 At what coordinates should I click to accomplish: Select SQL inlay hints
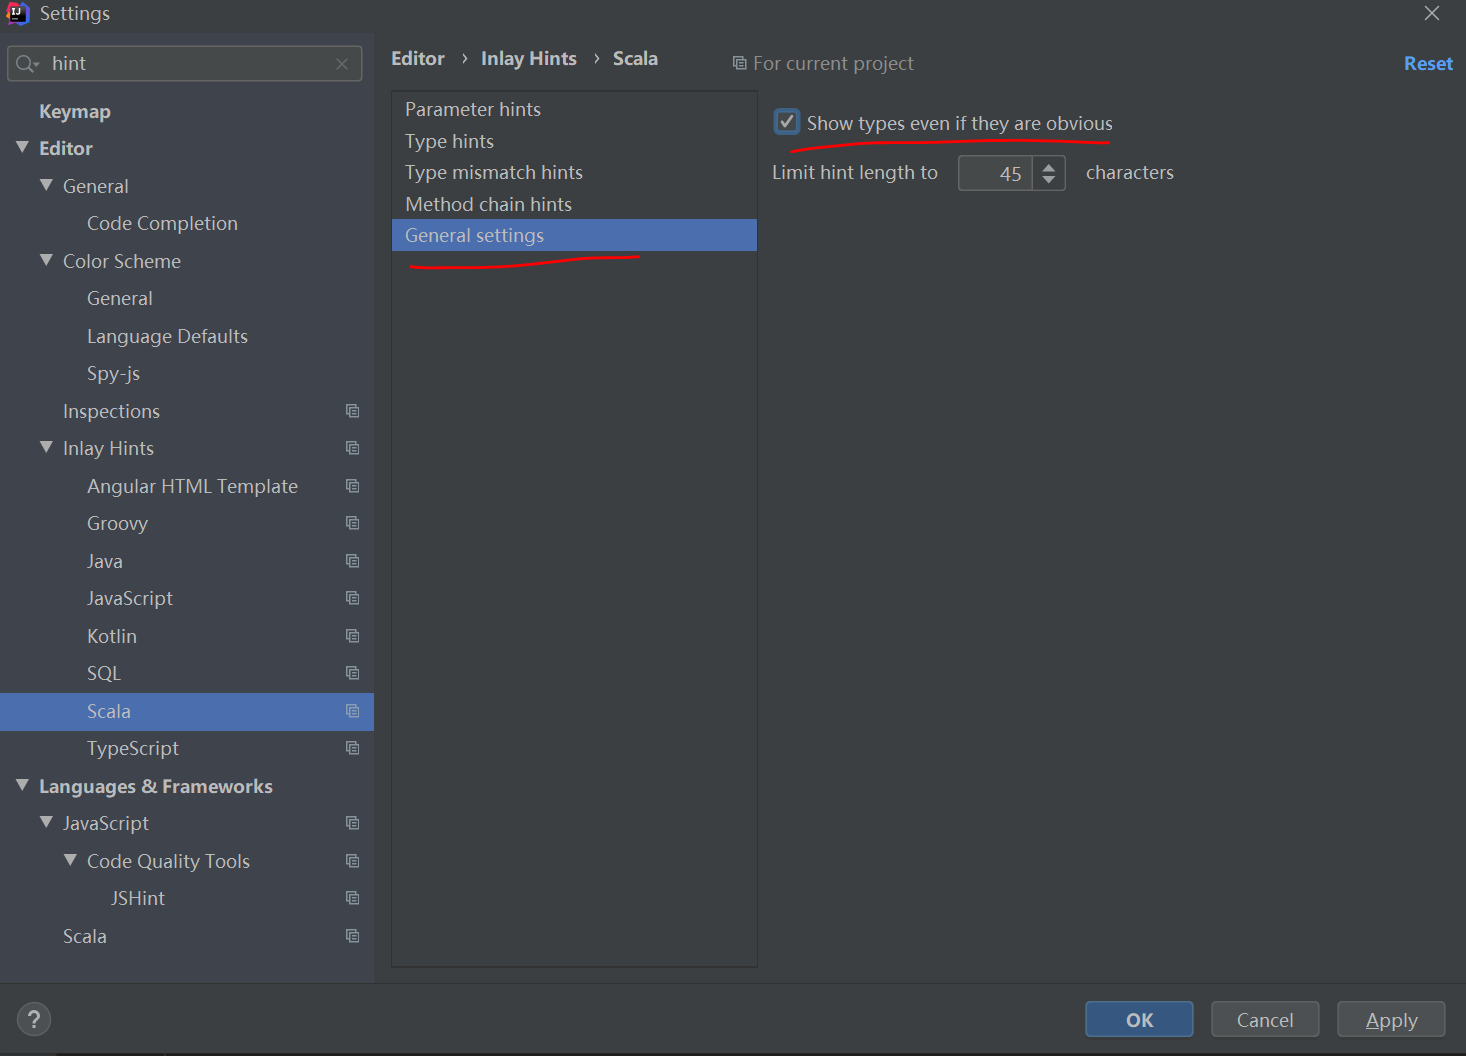[x=104, y=673]
